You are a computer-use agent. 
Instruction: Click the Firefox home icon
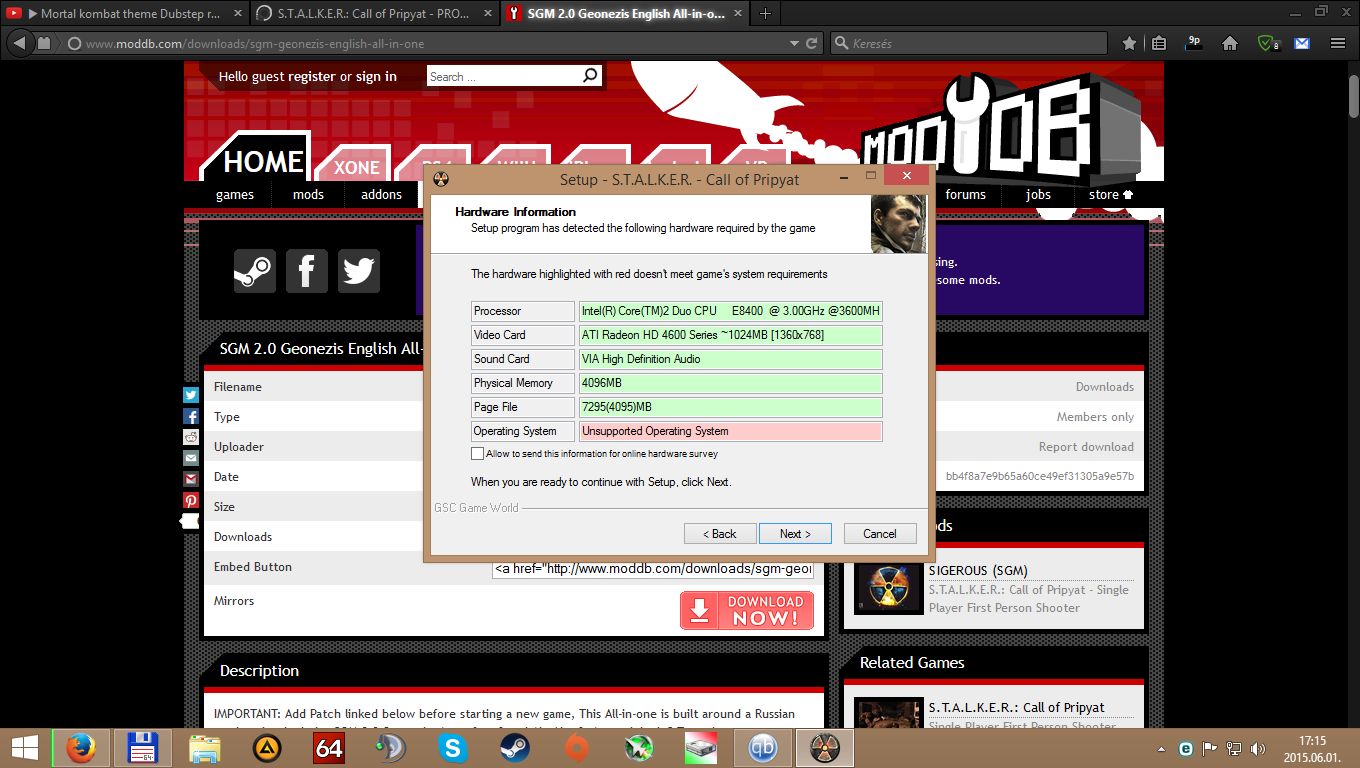[x=1230, y=44]
